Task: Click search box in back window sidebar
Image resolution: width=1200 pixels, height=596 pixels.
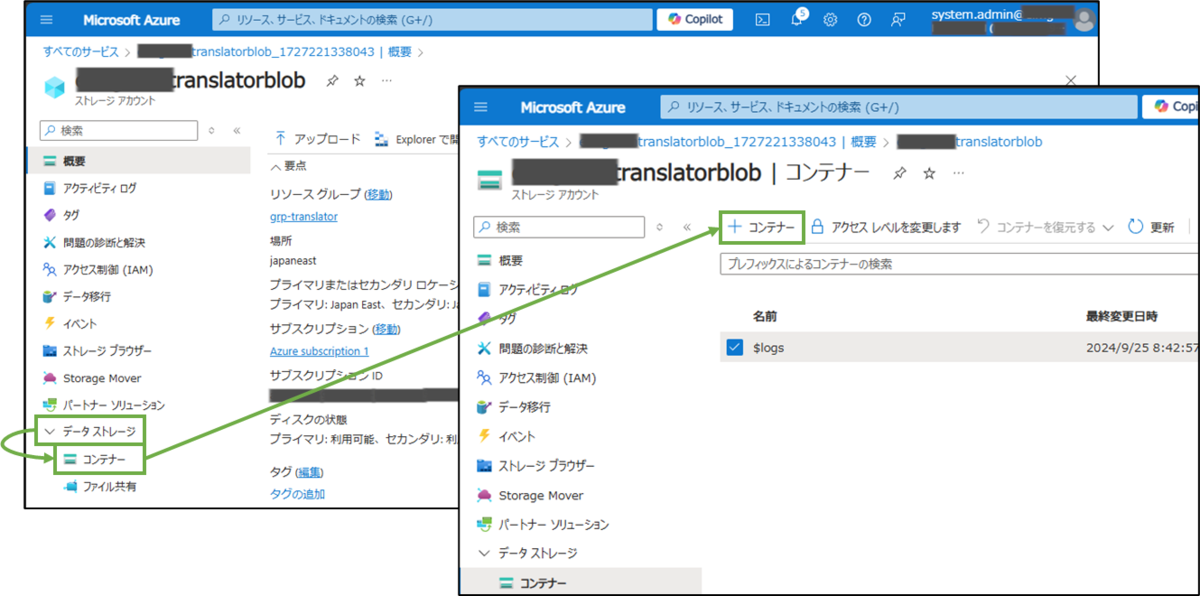Action: click(x=119, y=130)
